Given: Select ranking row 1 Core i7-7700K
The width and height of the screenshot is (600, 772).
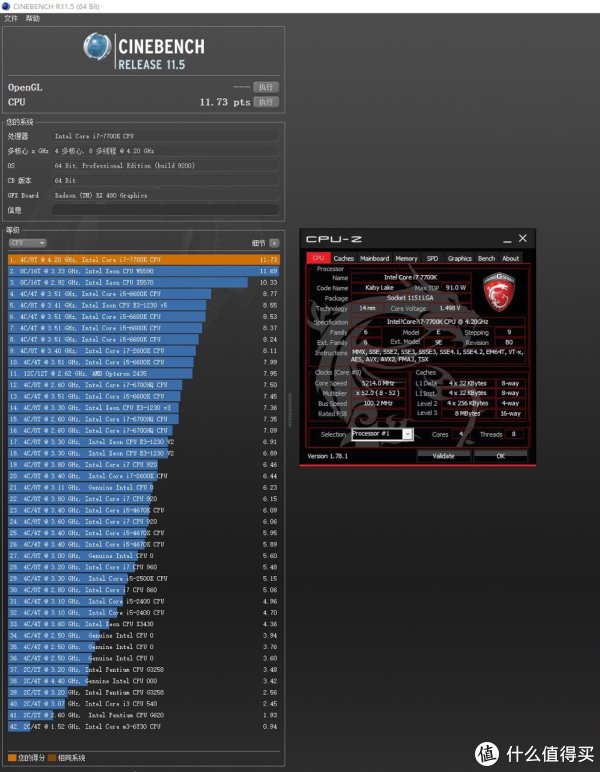Looking at the screenshot, I should [x=144, y=259].
